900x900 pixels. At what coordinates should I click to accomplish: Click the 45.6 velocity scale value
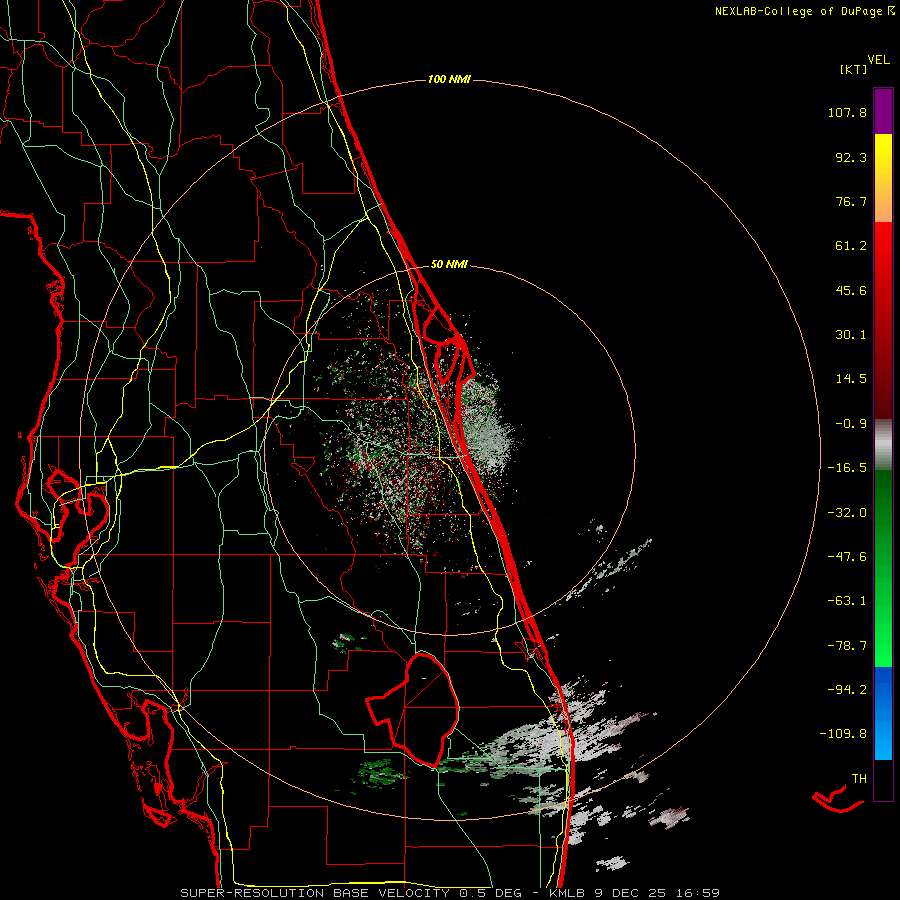coord(851,290)
